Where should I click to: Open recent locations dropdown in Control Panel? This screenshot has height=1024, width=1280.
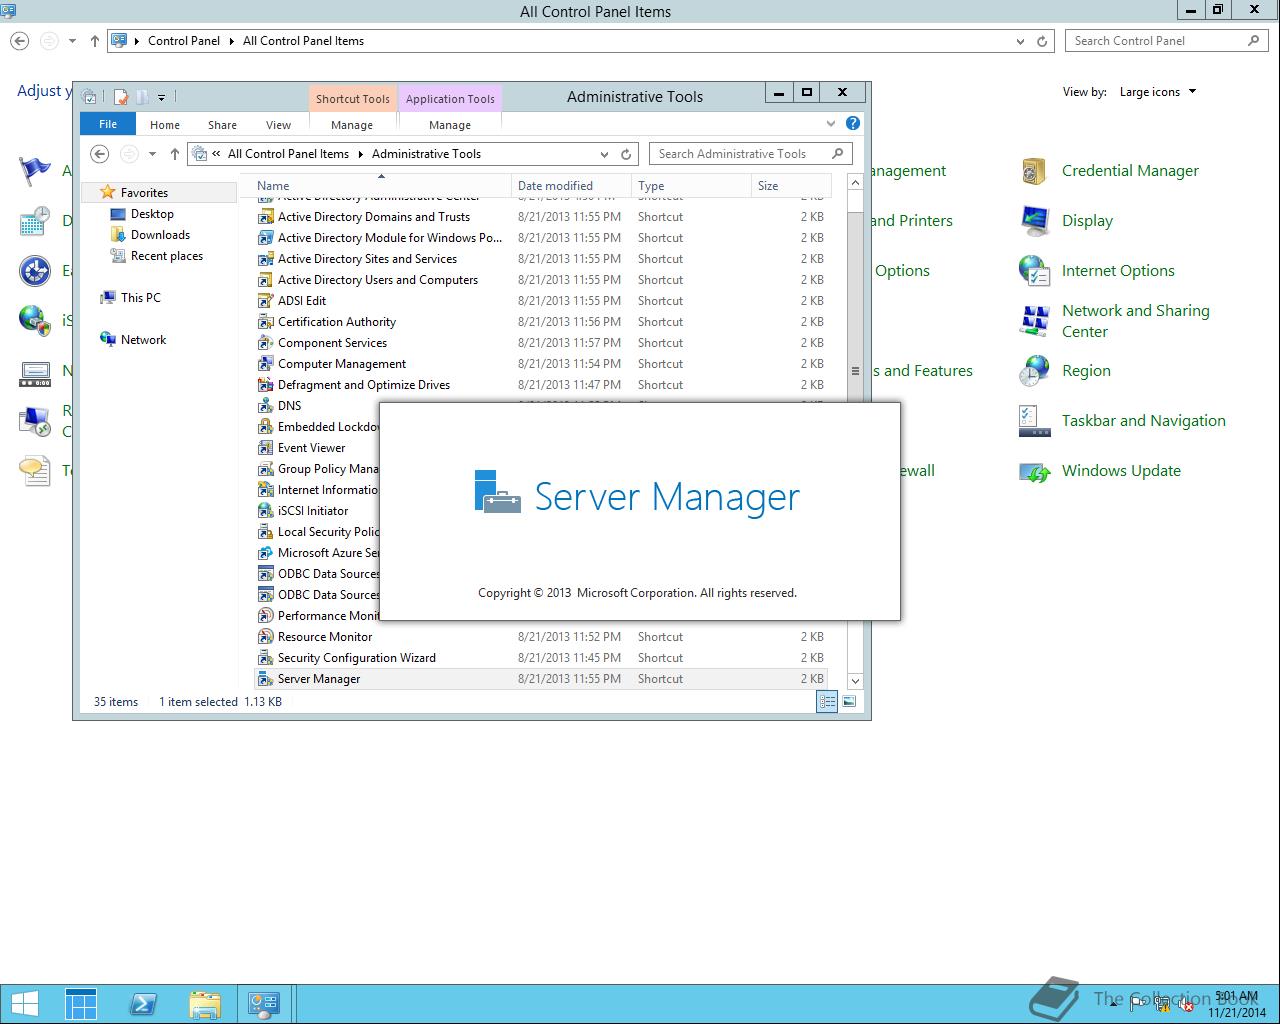[x=72, y=41]
